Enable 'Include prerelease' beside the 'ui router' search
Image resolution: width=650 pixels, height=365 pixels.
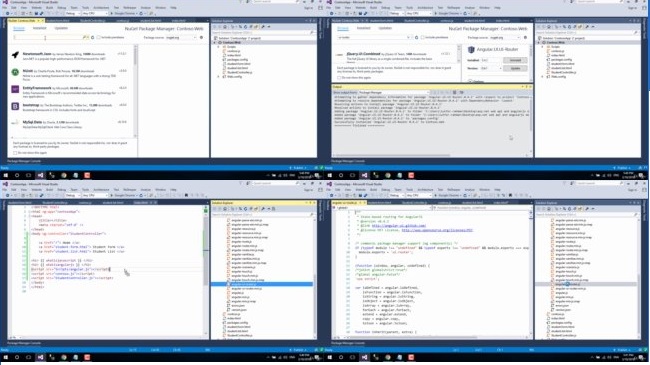(422, 37)
